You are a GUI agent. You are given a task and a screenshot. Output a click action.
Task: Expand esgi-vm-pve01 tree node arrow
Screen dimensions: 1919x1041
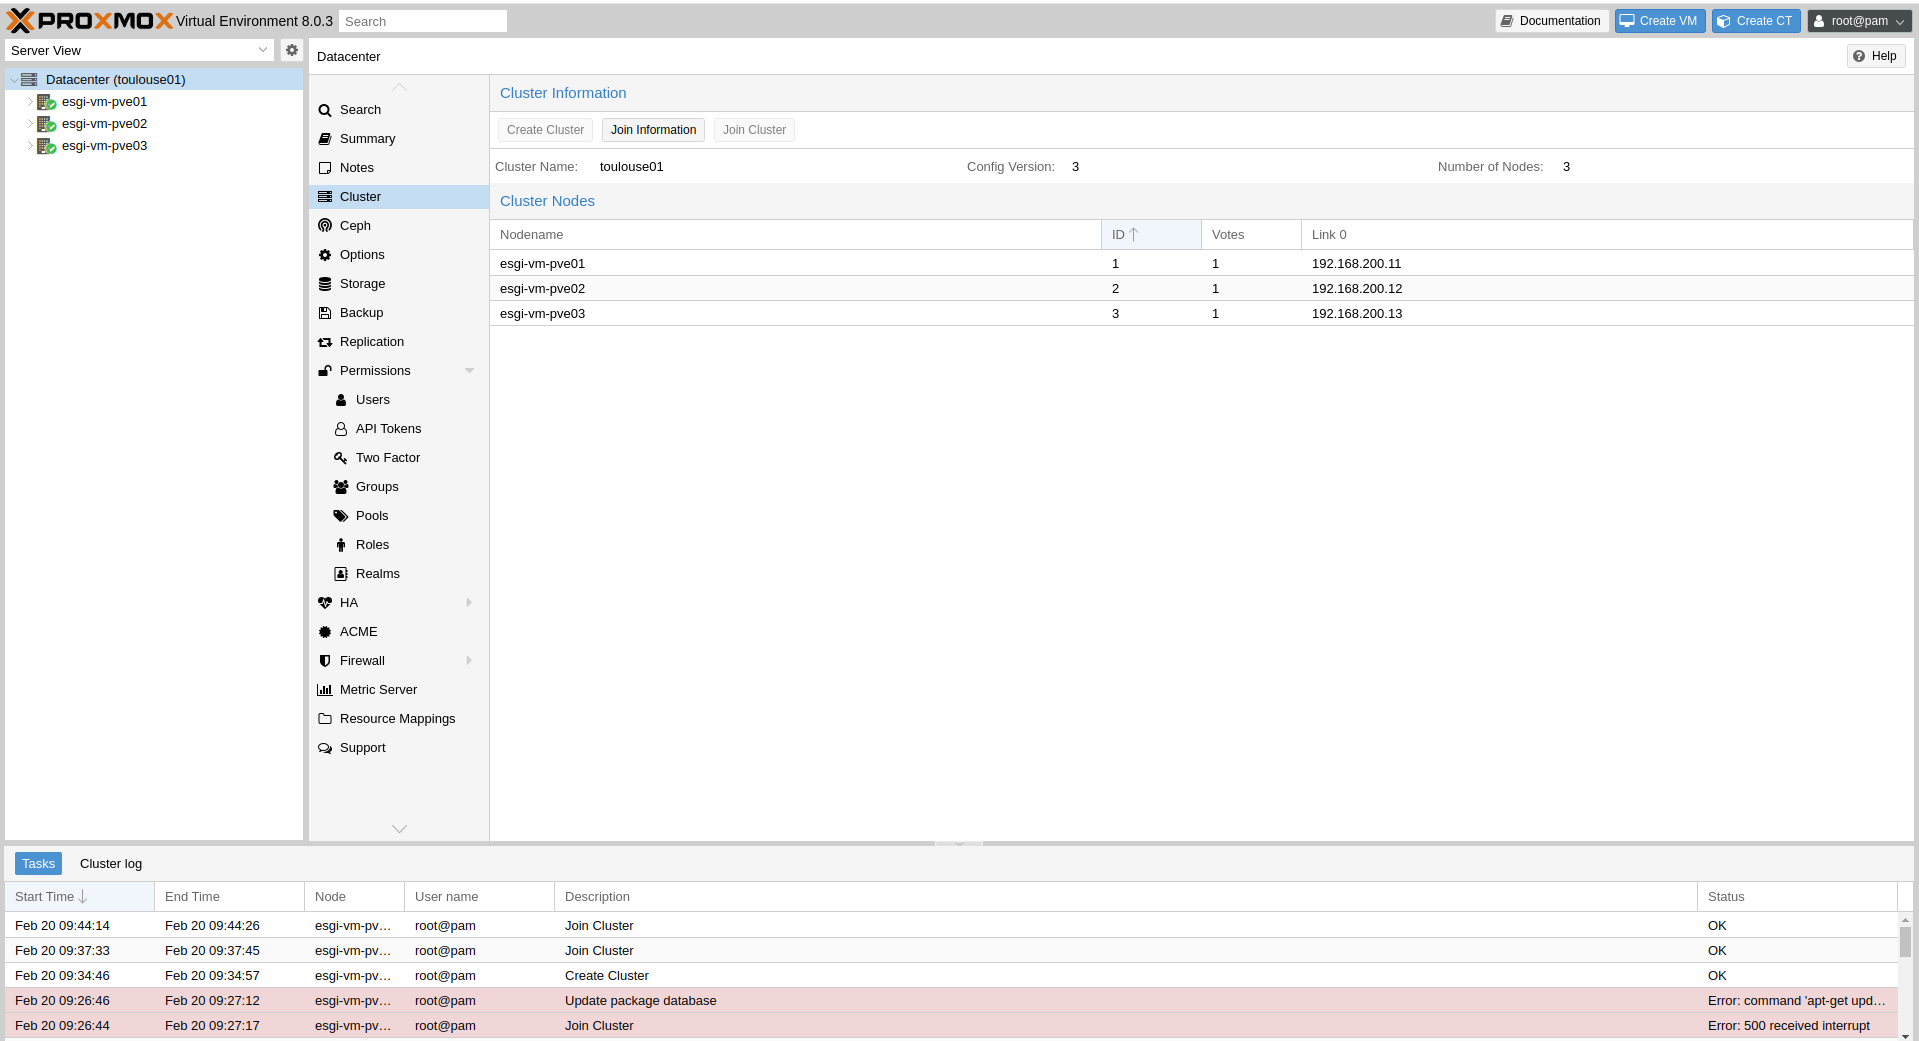[x=30, y=102]
